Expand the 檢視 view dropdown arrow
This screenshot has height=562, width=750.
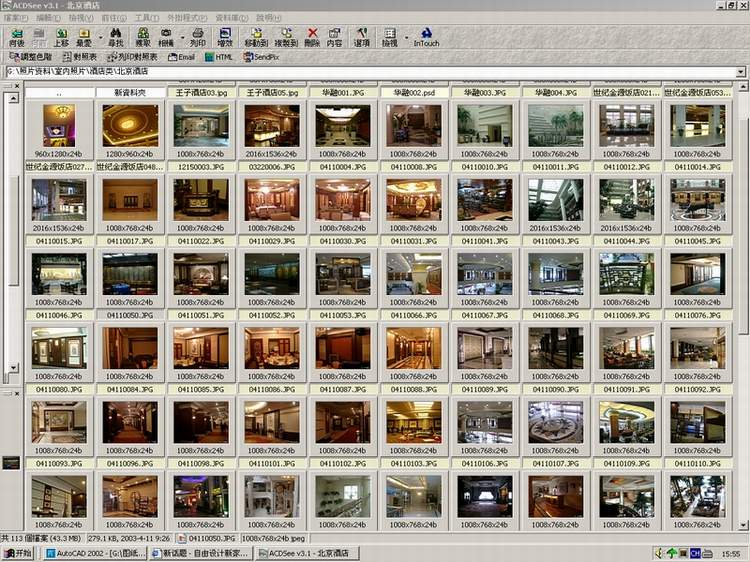click(407, 37)
